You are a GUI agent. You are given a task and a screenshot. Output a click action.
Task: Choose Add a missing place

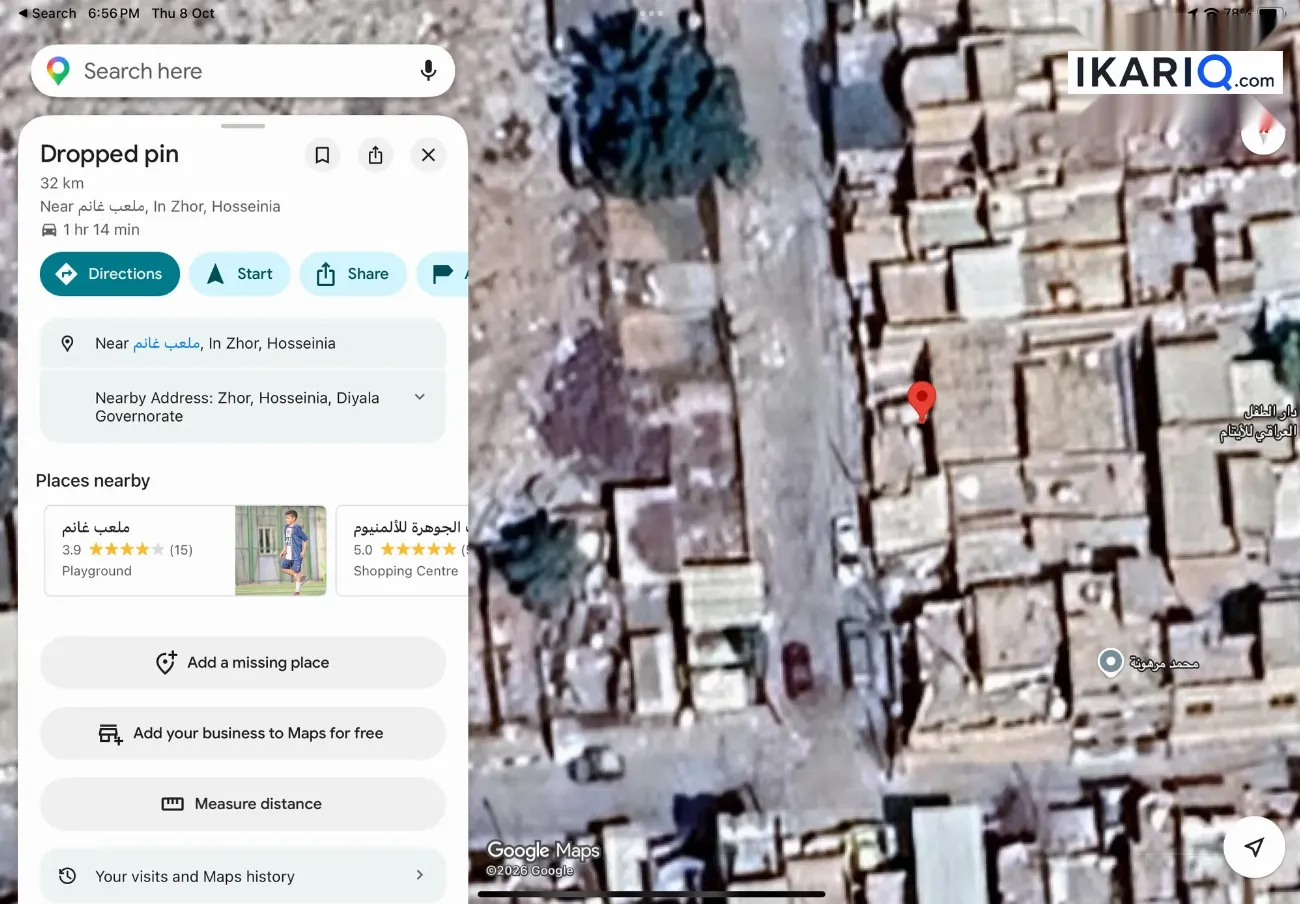243,662
